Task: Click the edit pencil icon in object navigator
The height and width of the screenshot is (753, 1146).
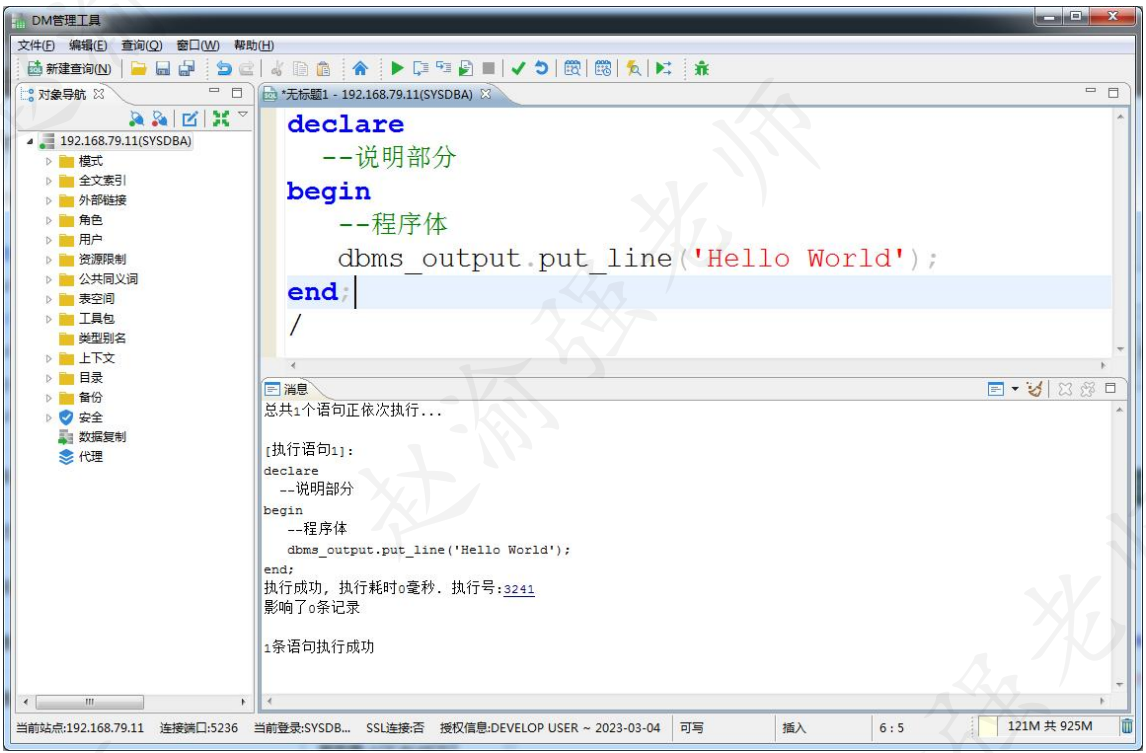Action: click(190, 118)
